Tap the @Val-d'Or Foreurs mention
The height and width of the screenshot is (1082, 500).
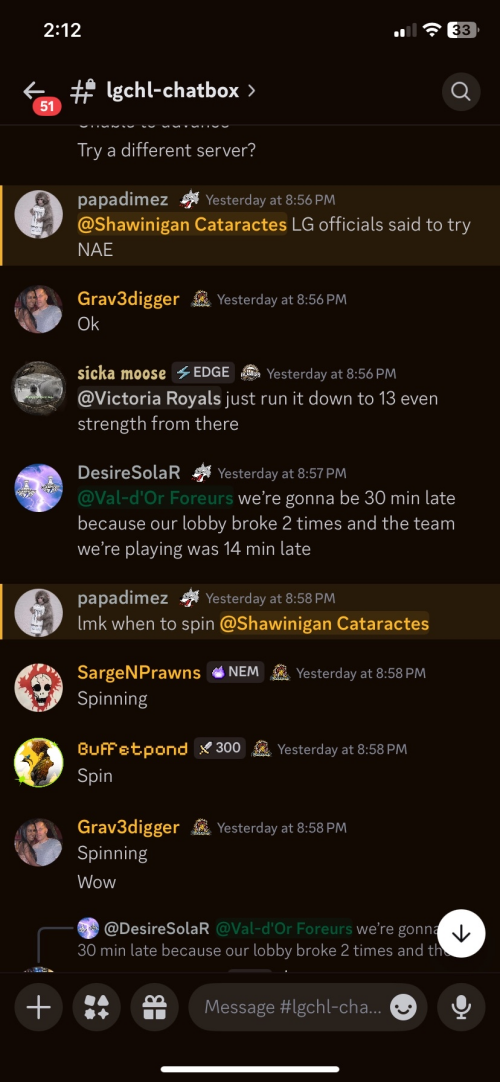click(x=155, y=498)
